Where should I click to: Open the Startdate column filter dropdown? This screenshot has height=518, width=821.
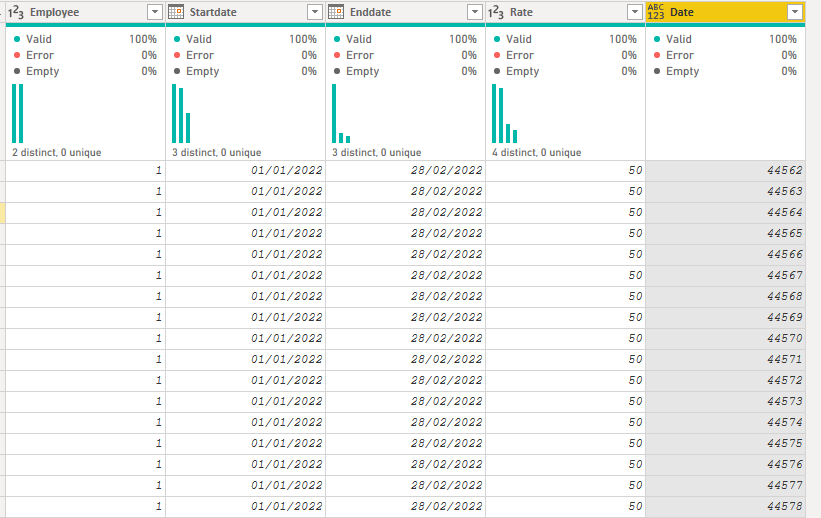315,12
